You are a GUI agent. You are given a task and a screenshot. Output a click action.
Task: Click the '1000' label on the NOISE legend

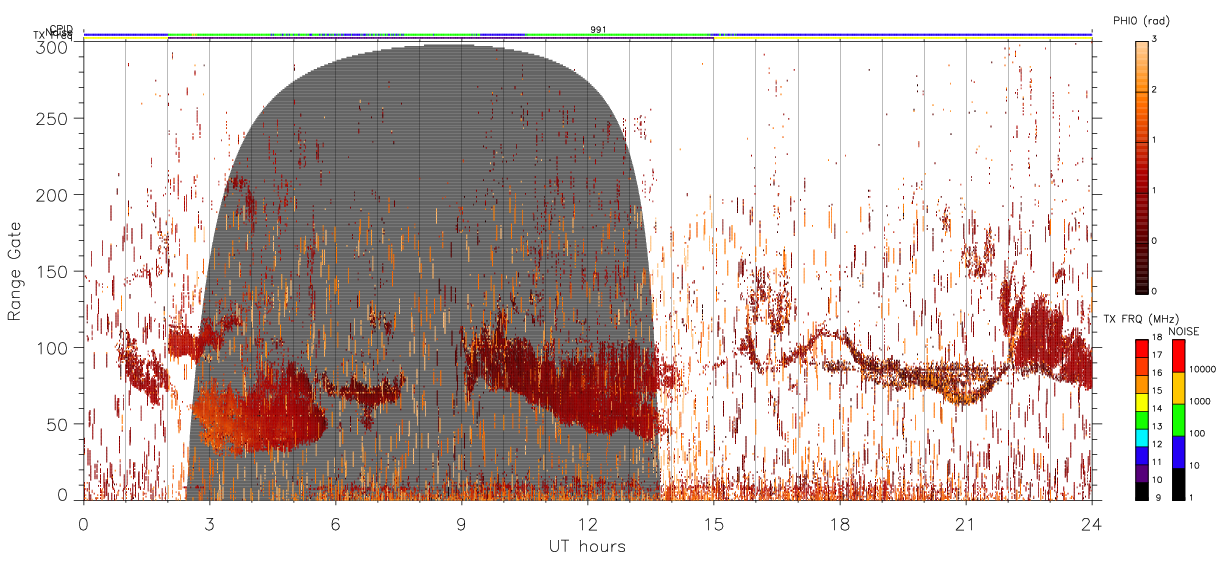pos(1200,401)
